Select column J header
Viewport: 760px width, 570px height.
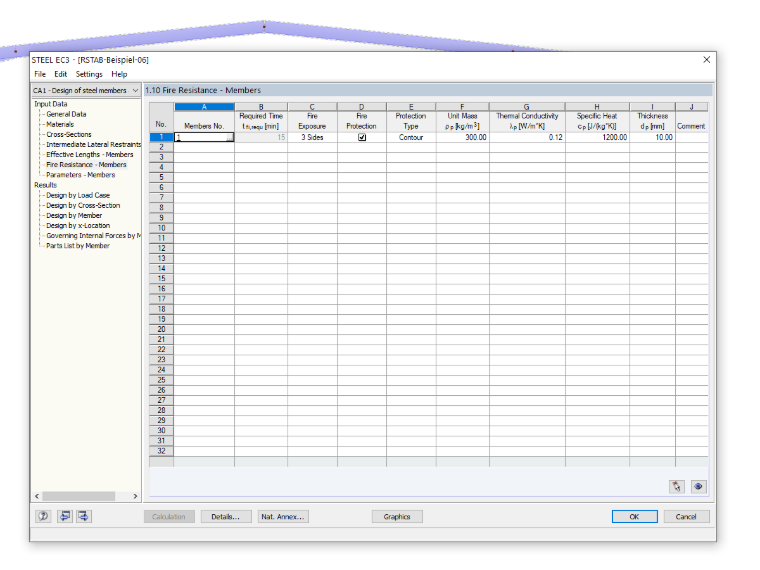pyautogui.click(x=692, y=107)
